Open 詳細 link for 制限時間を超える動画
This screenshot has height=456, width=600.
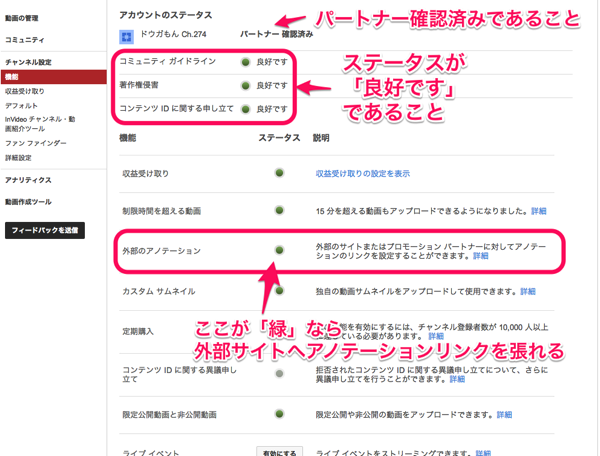[x=538, y=211]
